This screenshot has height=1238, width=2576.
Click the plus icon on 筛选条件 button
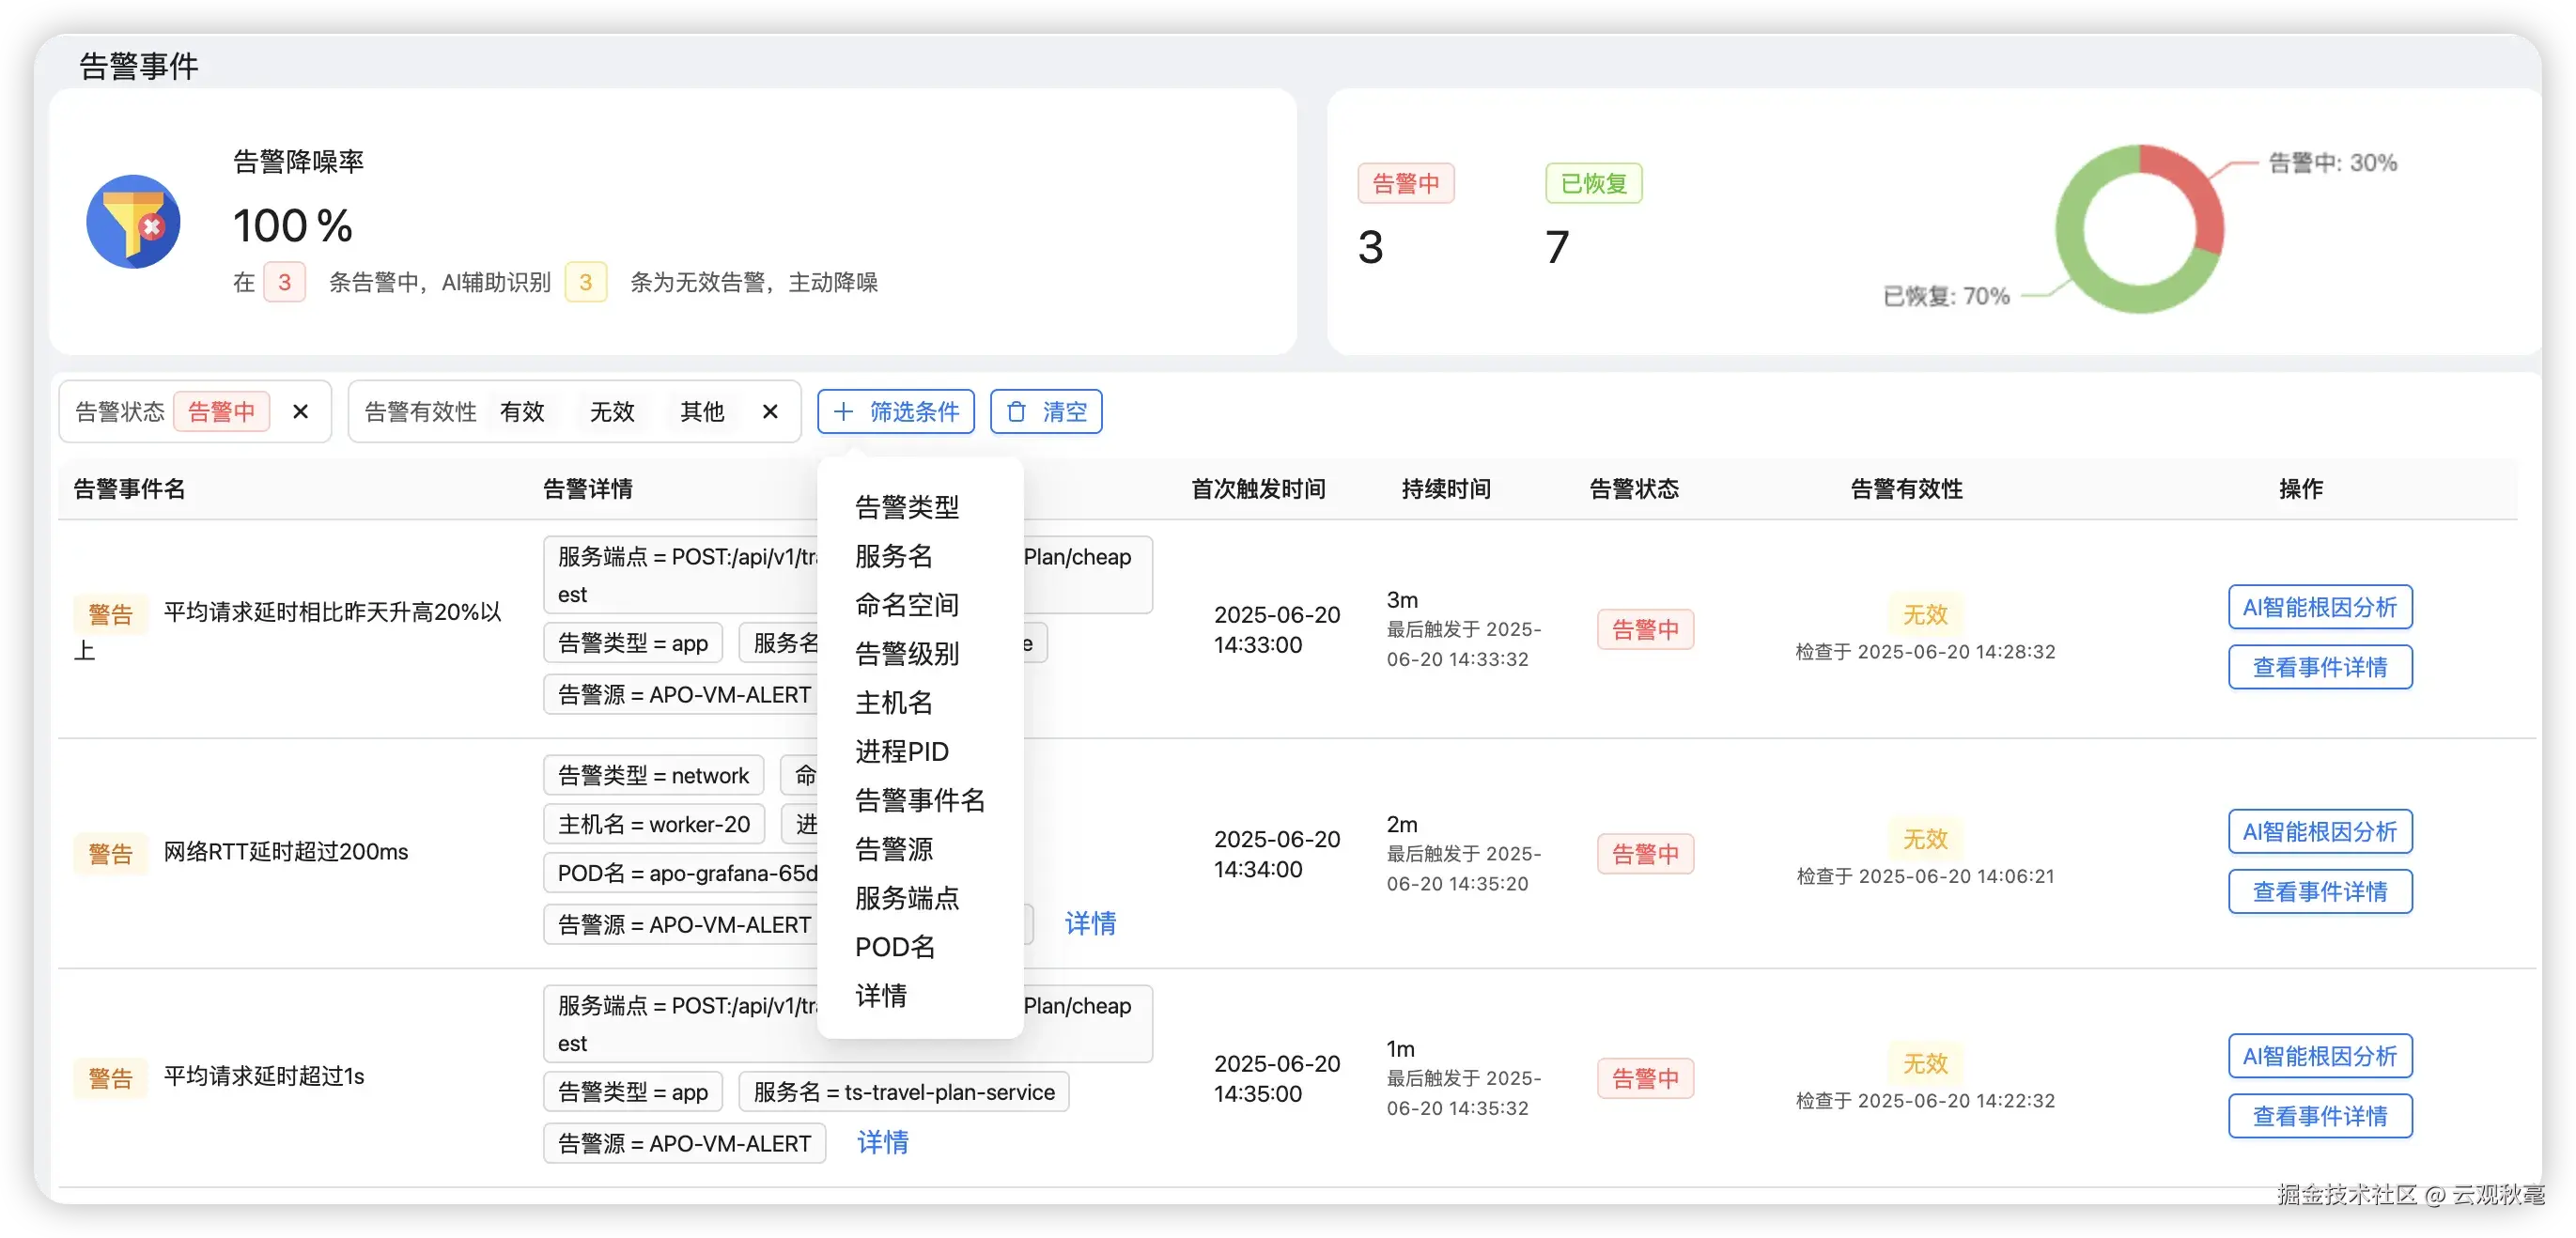click(x=843, y=412)
